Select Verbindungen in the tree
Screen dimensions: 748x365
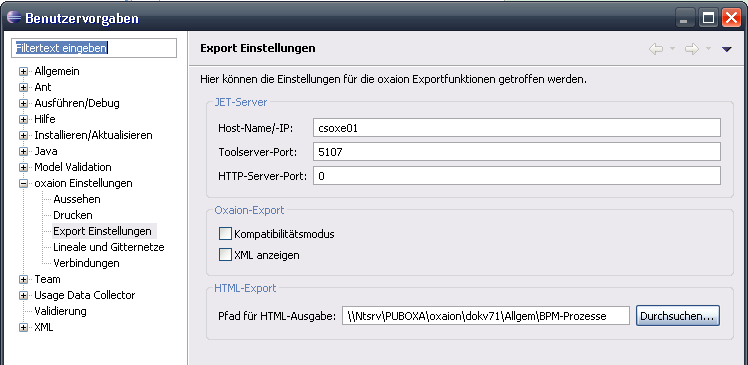(x=86, y=263)
